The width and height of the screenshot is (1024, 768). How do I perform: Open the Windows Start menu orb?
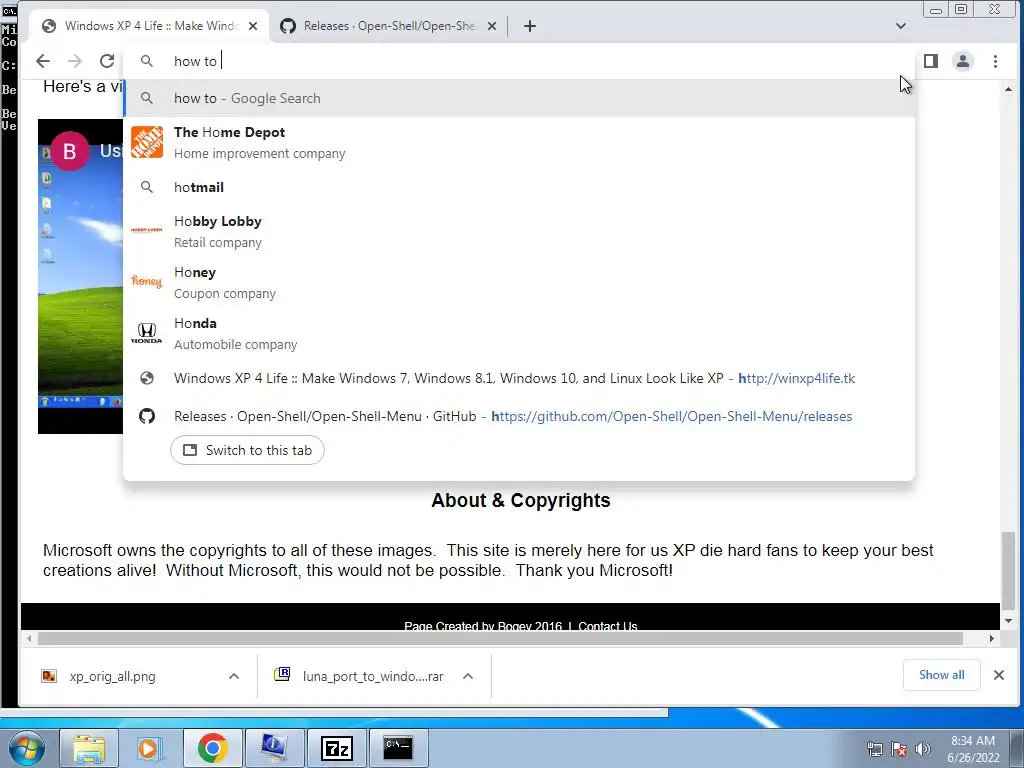25,748
